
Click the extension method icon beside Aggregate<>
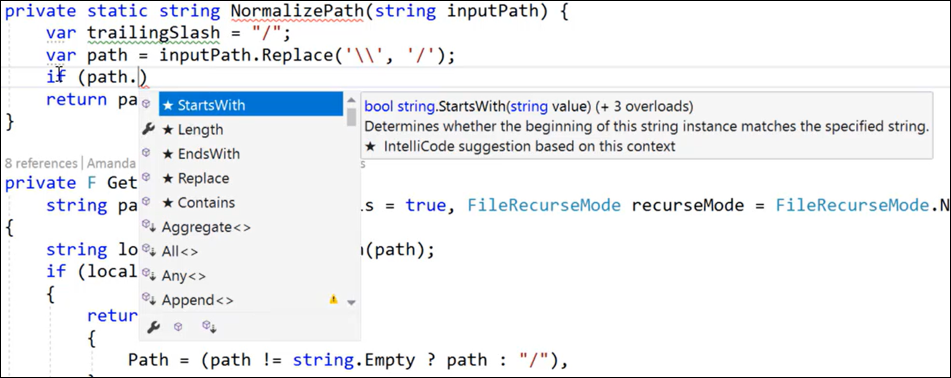149,226
